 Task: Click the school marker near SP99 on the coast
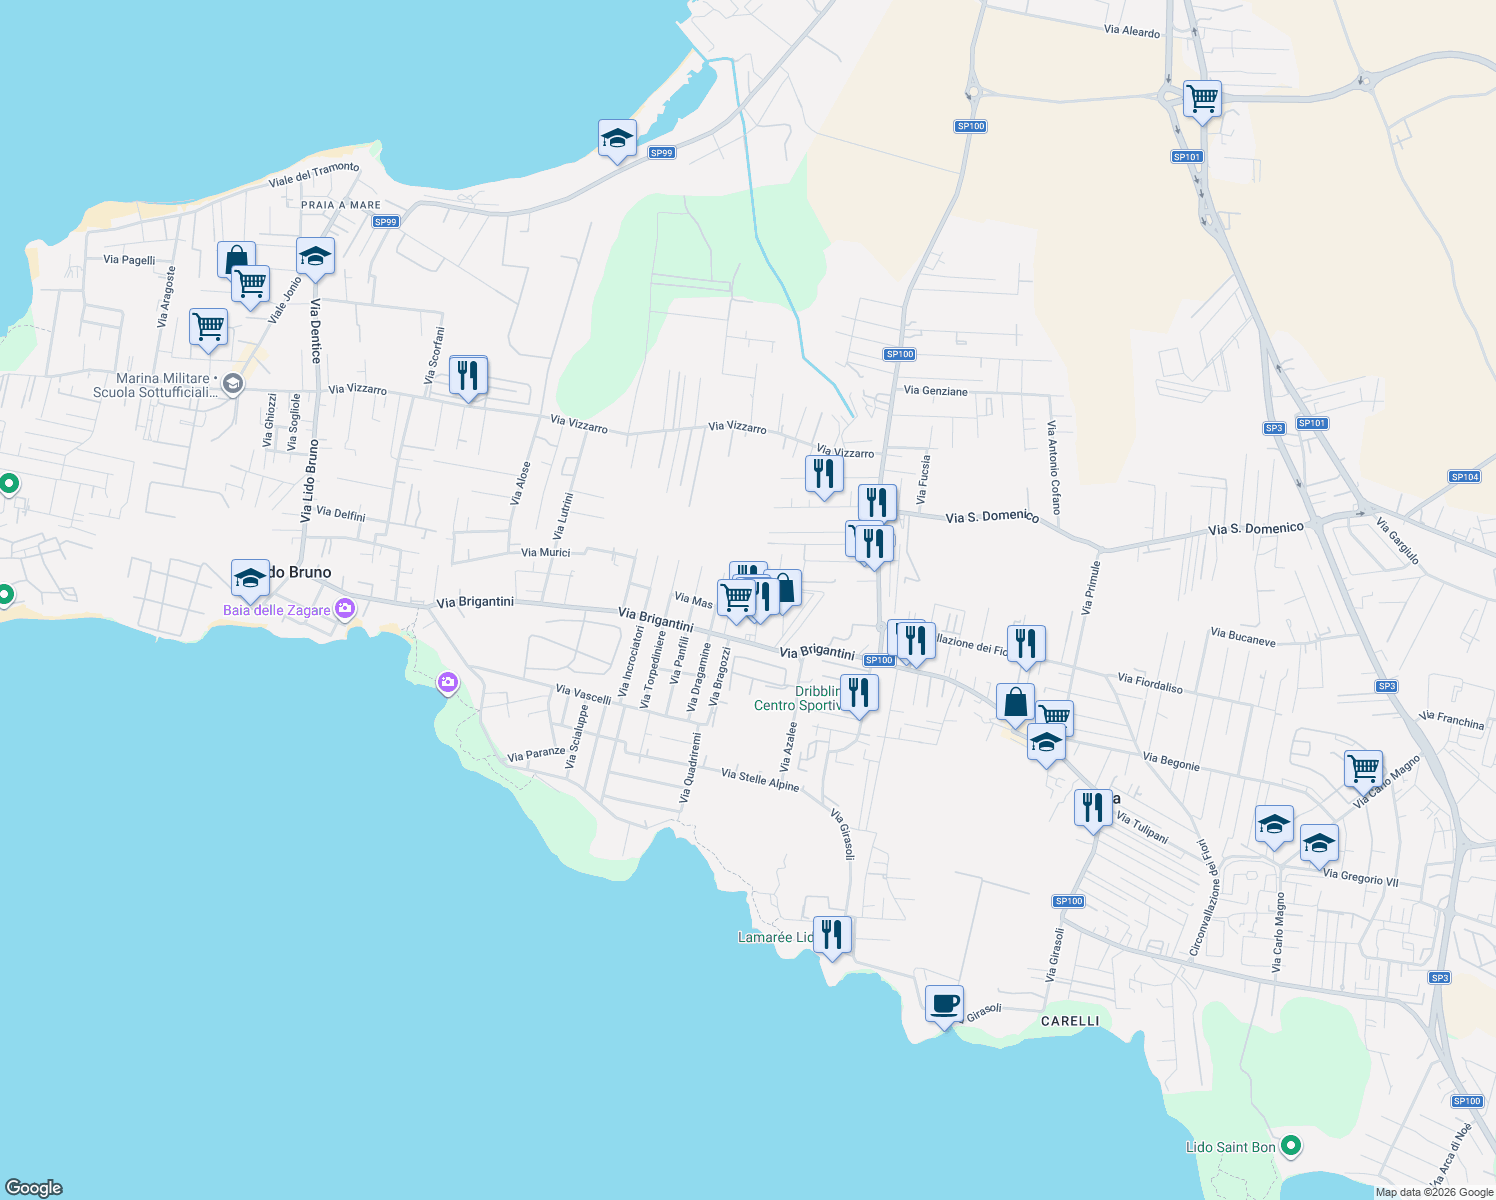pyautogui.click(x=617, y=138)
